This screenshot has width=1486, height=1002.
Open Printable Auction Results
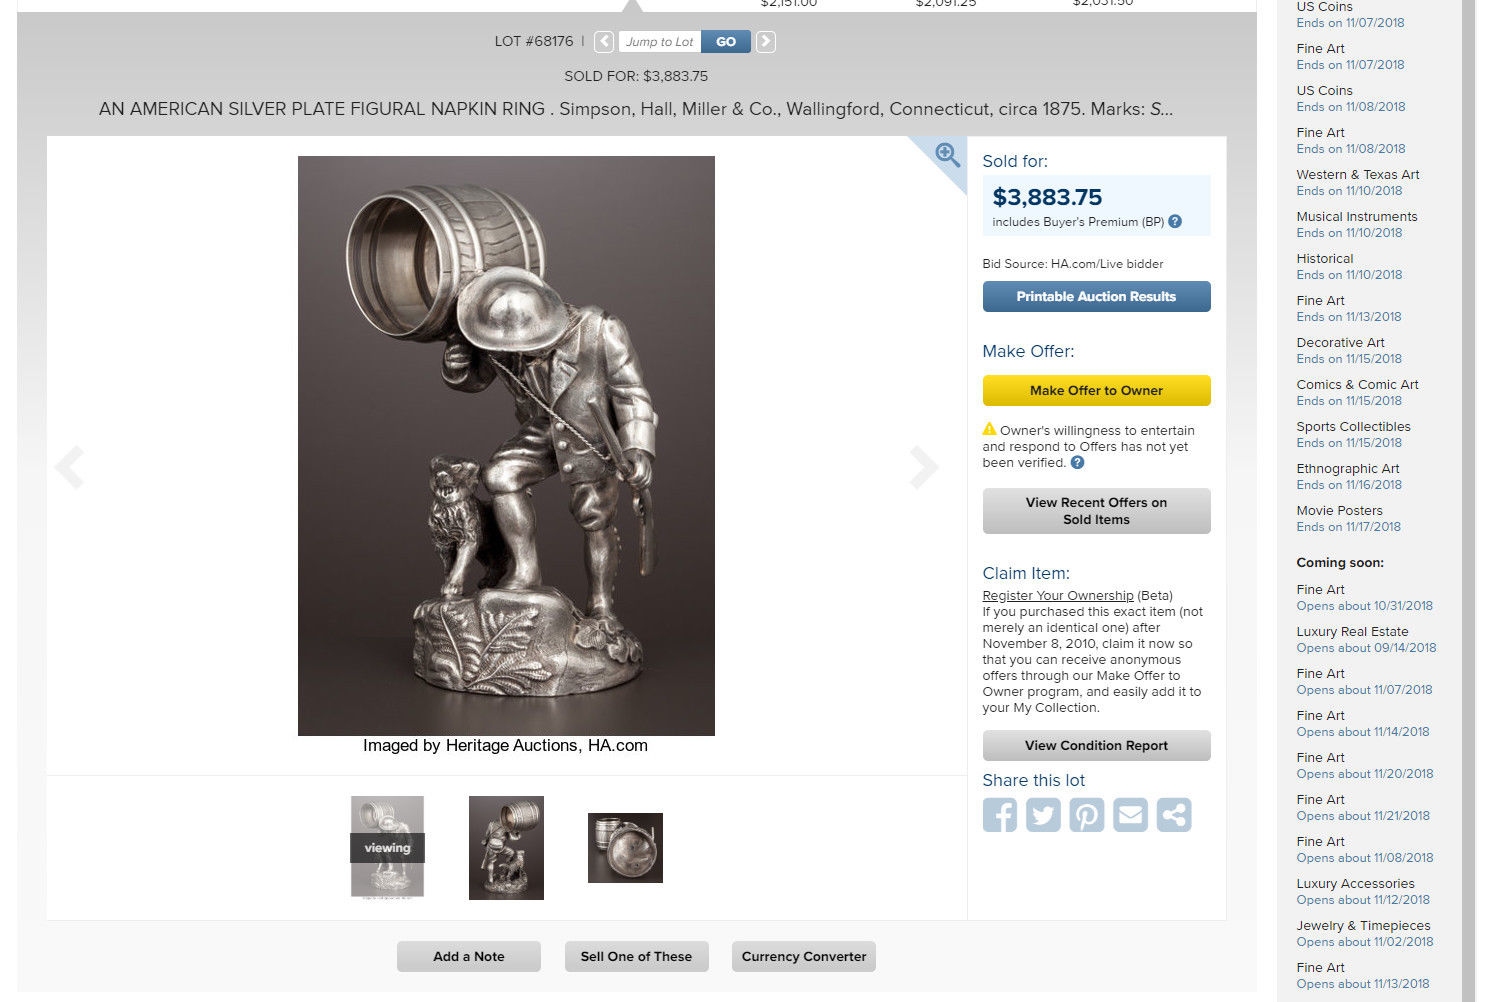pyautogui.click(x=1096, y=297)
